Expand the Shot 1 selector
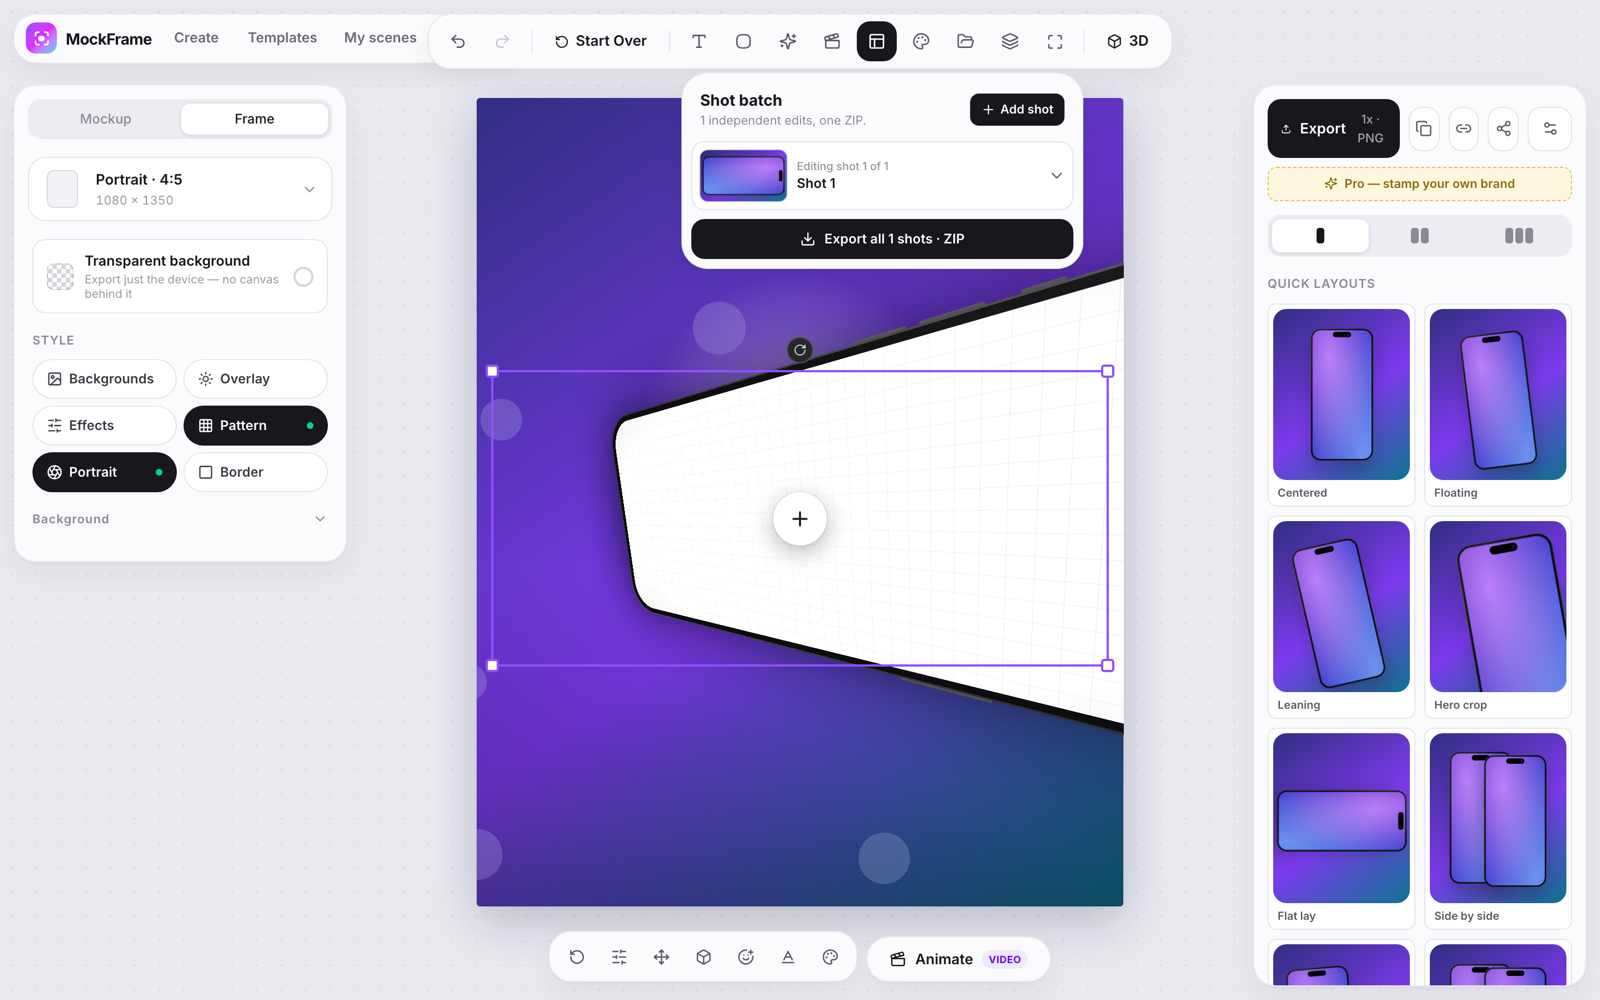This screenshot has width=1600, height=1000. (x=882, y=176)
